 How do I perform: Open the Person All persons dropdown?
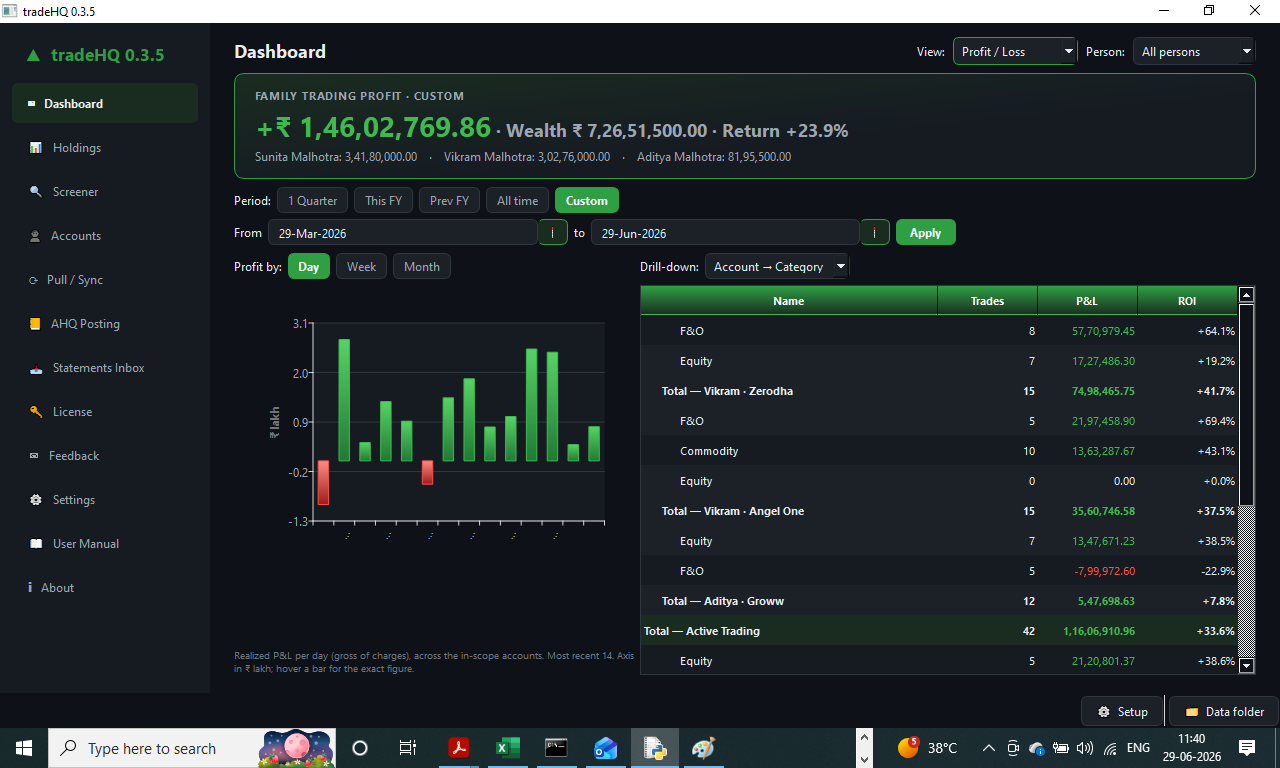click(1194, 52)
